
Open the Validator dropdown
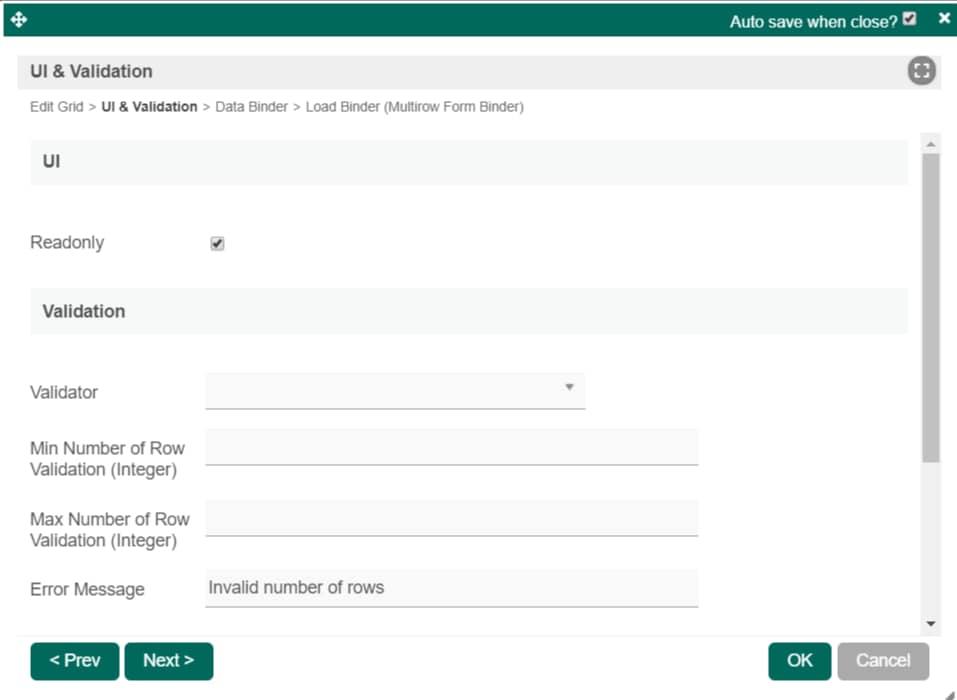[395, 391]
